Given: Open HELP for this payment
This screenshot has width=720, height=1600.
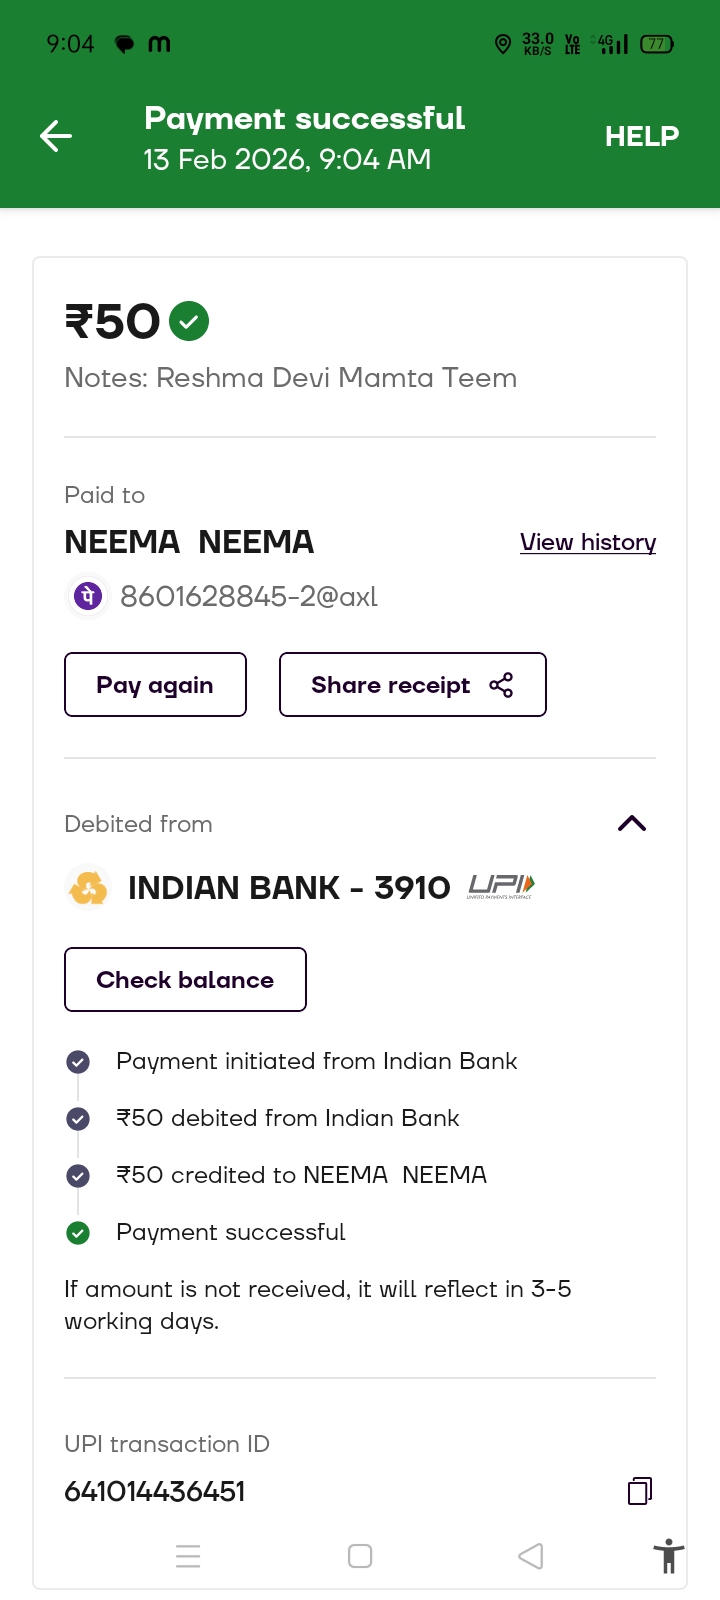Looking at the screenshot, I should tap(641, 136).
